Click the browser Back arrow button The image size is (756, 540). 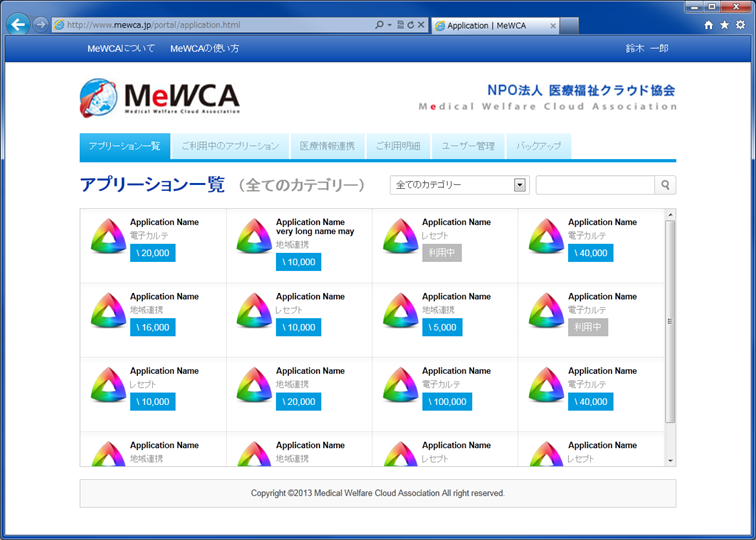[17, 24]
